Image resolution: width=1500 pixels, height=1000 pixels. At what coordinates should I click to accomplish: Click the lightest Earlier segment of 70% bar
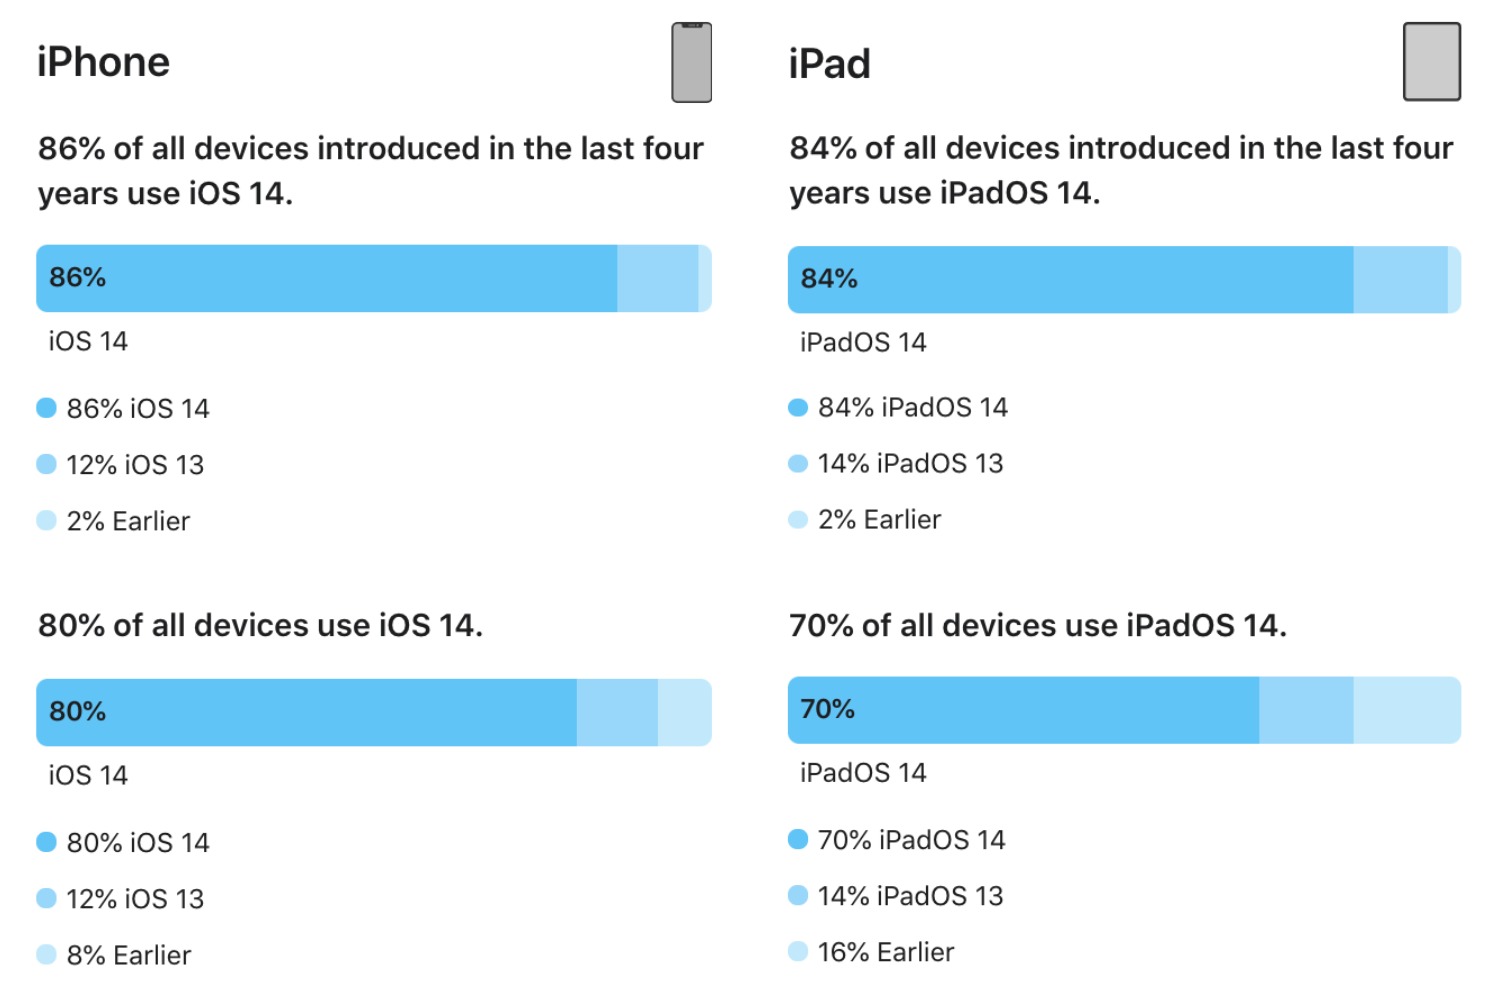(x=1407, y=710)
